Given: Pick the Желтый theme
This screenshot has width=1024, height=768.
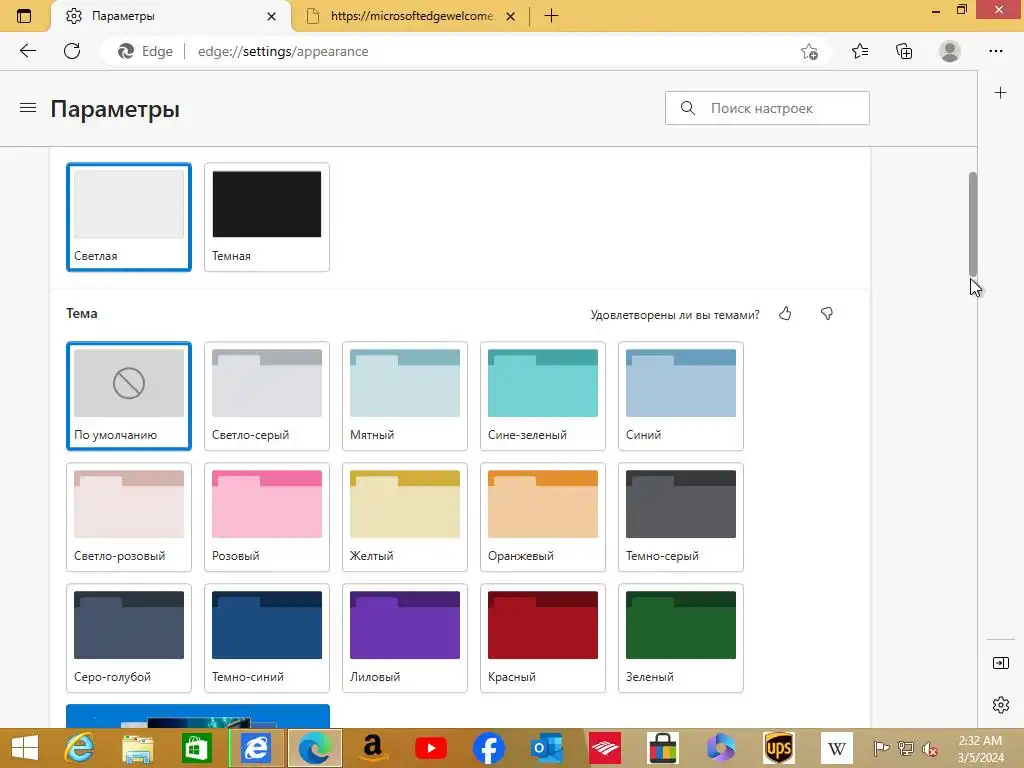Looking at the screenshot, I should click(x=405, y=517).
